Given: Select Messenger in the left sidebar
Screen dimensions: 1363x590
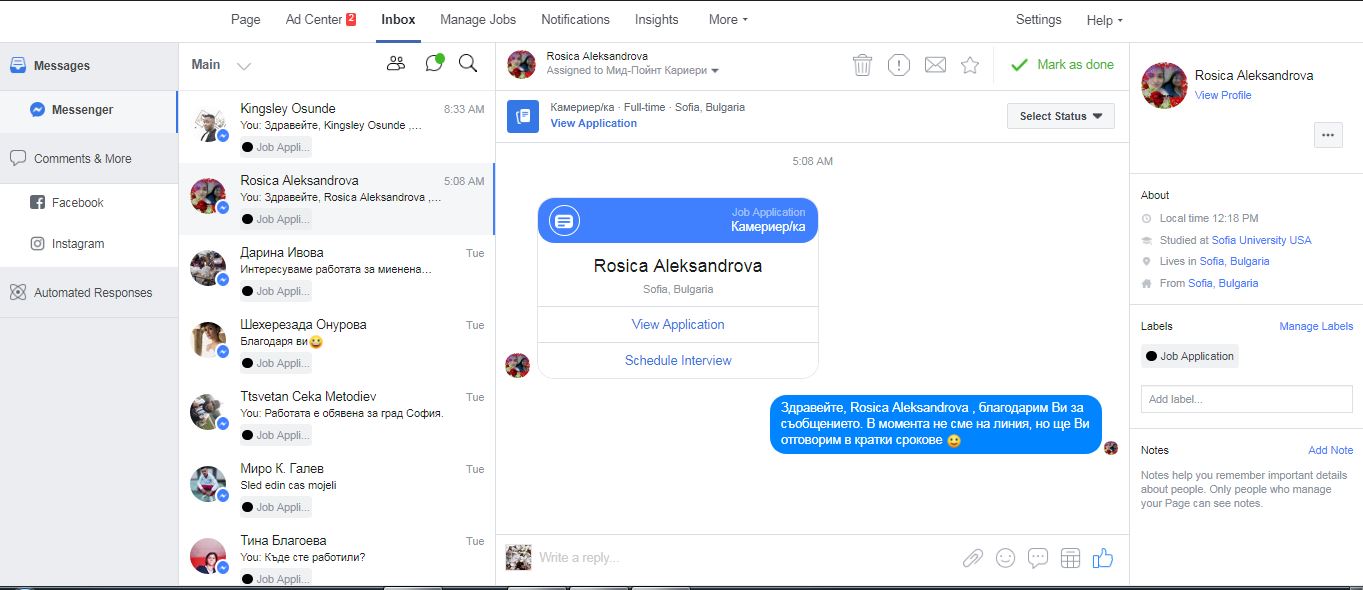Looking at the screenshot, I should tap(89, 110).
